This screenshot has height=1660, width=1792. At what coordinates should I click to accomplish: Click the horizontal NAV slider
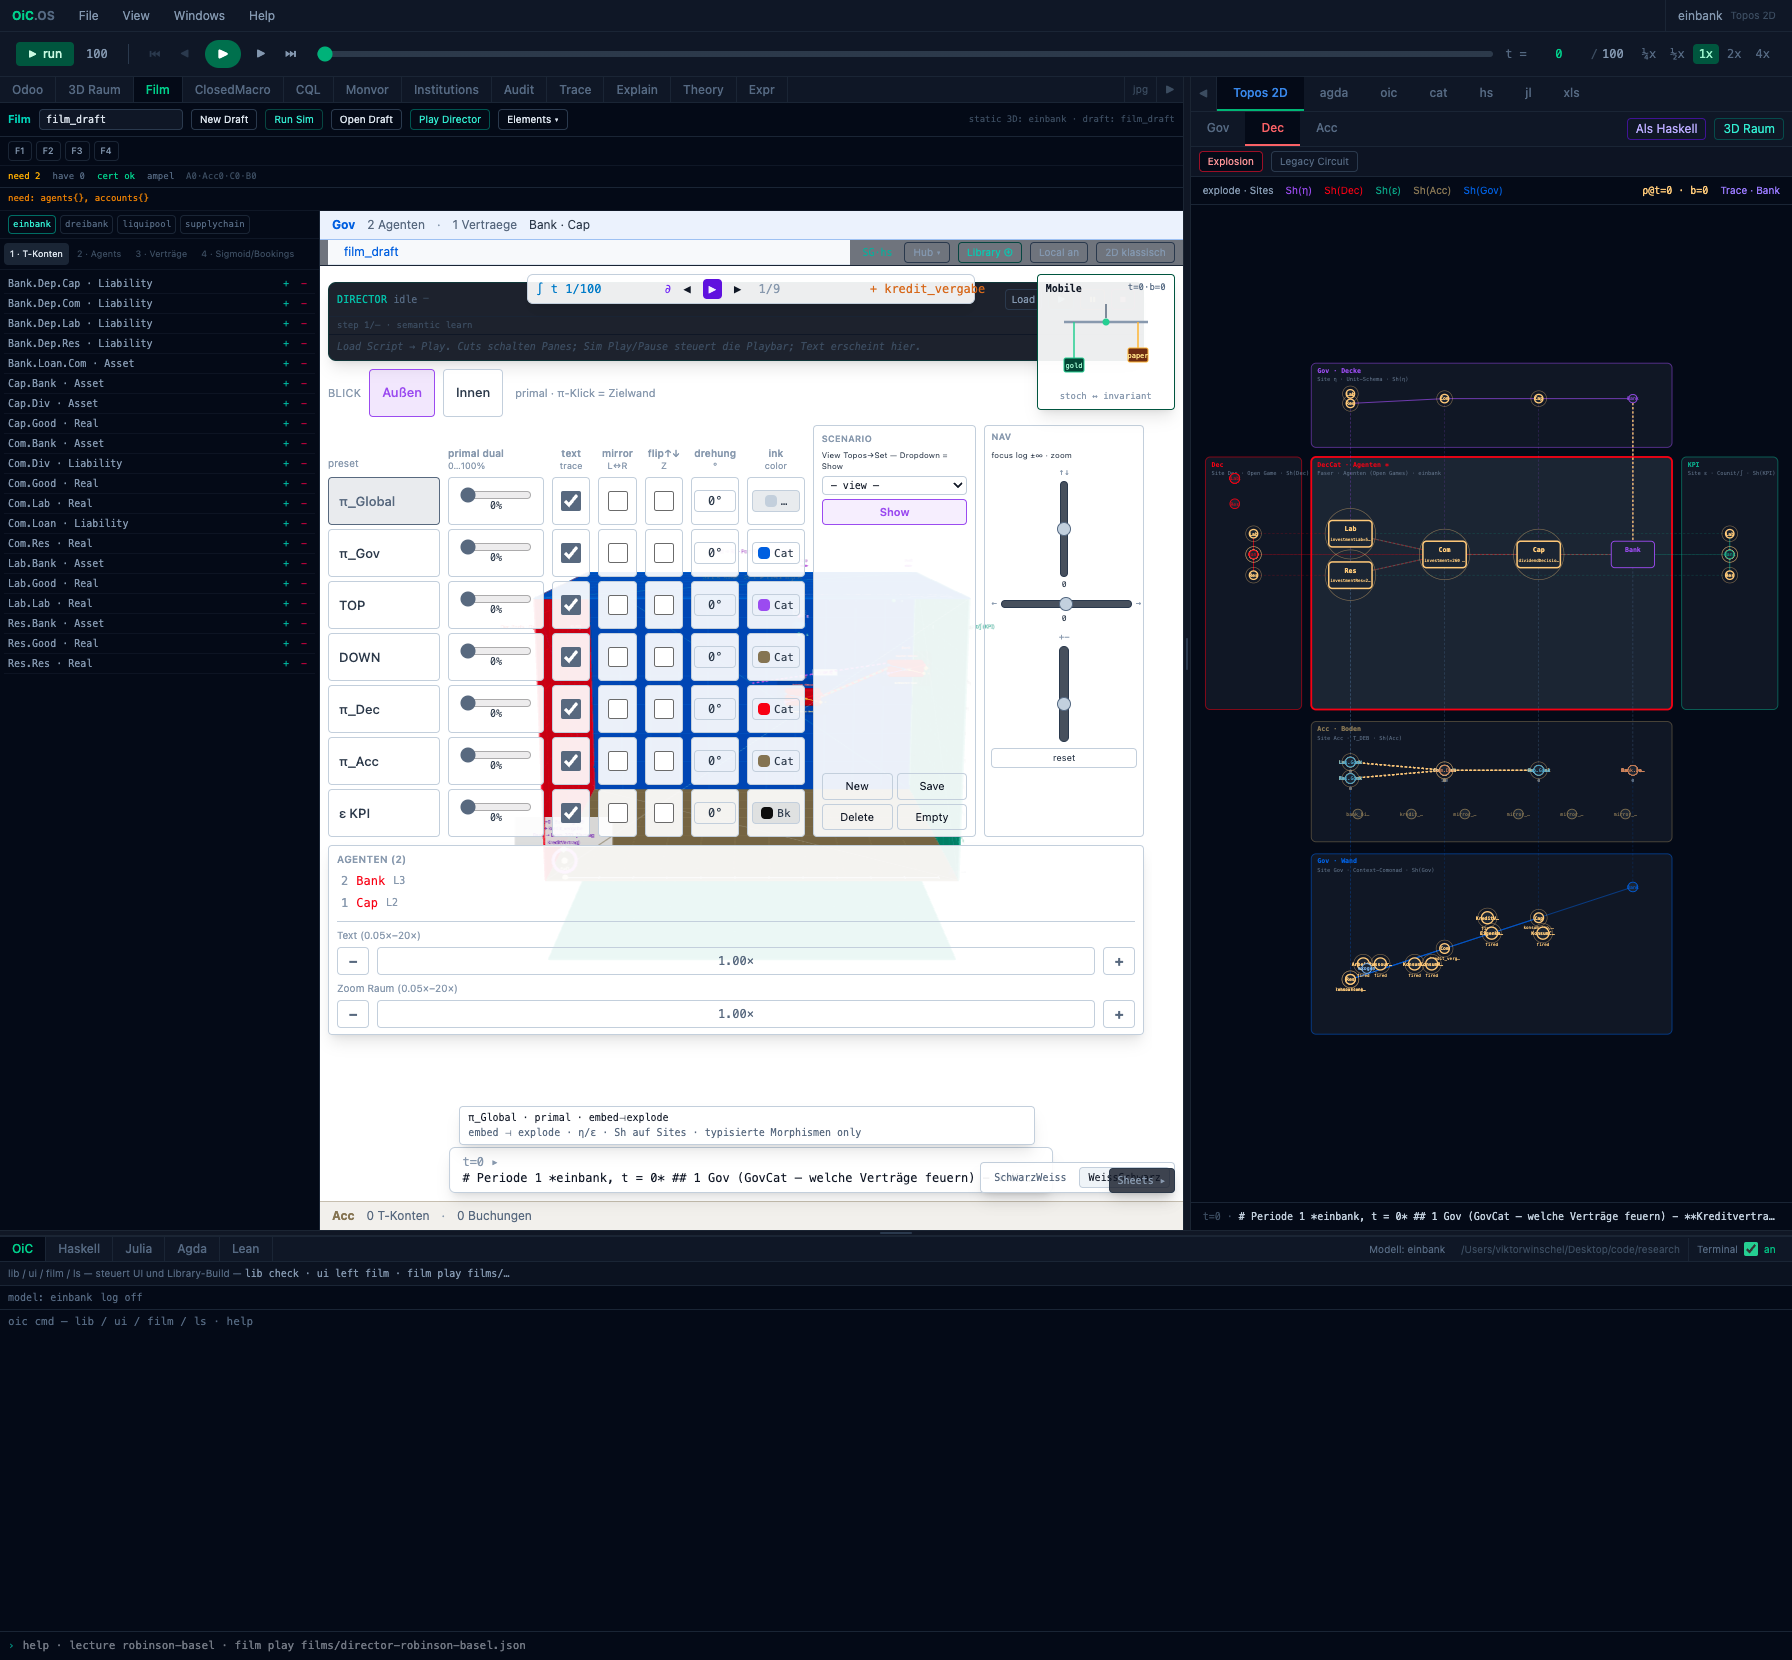1066,604
